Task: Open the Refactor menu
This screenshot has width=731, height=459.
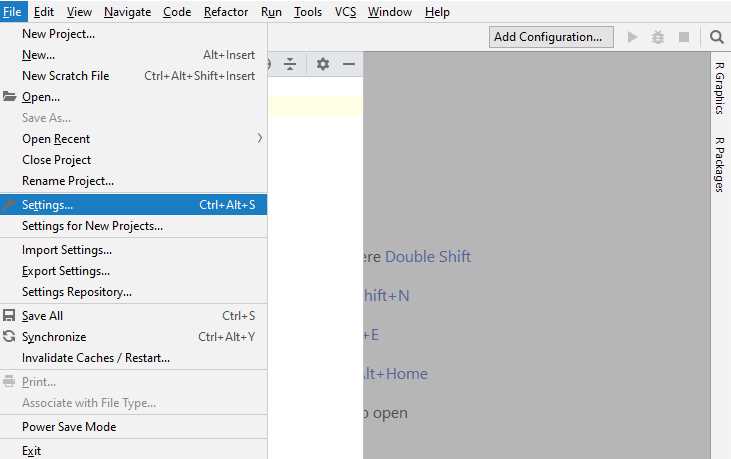Action: (226, 12)
